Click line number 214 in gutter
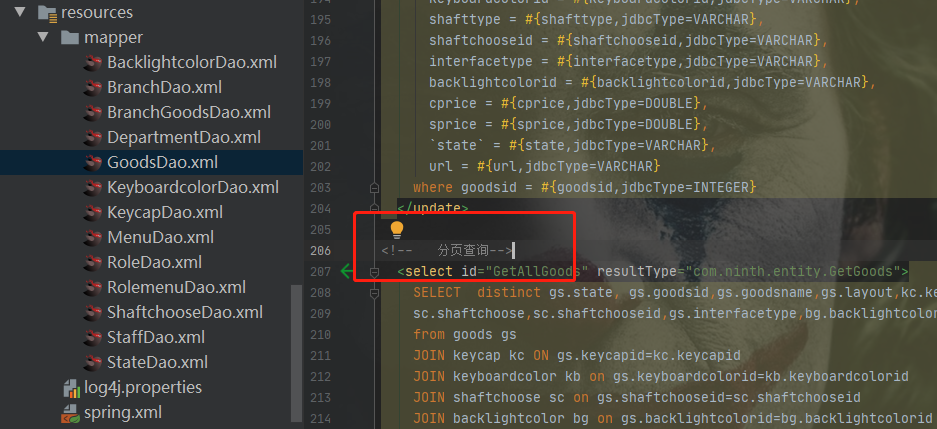 (x=320, y=419)
